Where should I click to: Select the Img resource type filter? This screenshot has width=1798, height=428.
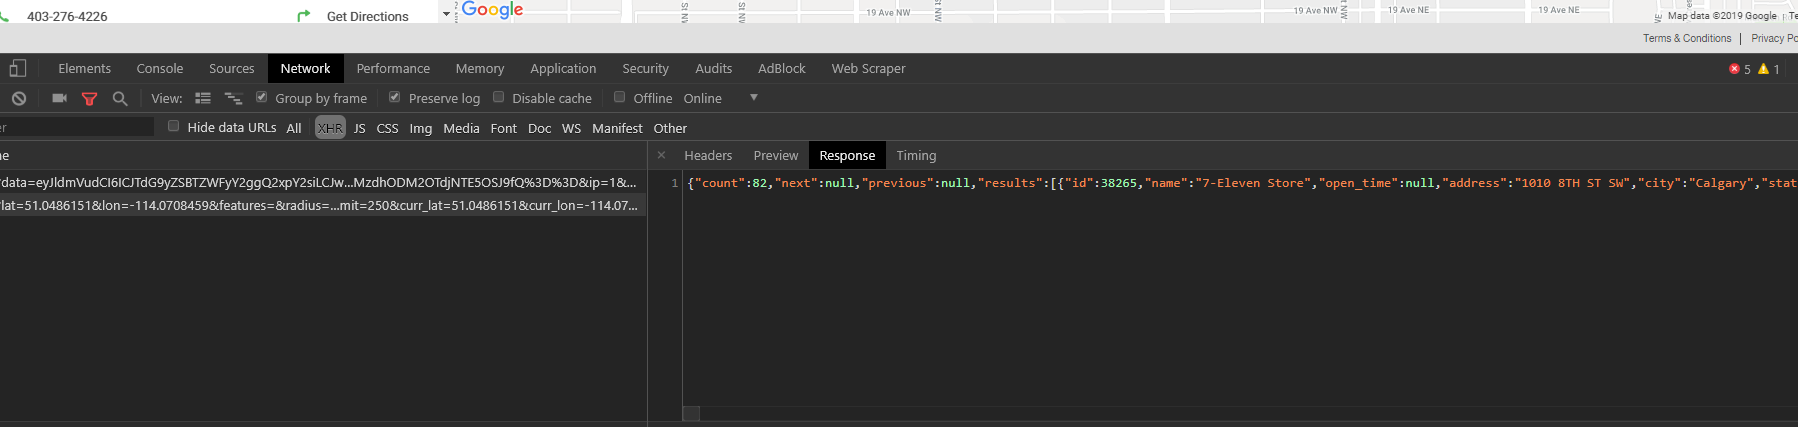pyautogui.click(x=420, y=128)
